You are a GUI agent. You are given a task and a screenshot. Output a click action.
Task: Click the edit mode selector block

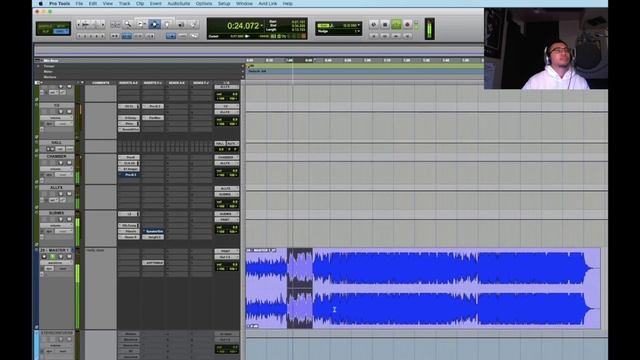pos(53,28)
